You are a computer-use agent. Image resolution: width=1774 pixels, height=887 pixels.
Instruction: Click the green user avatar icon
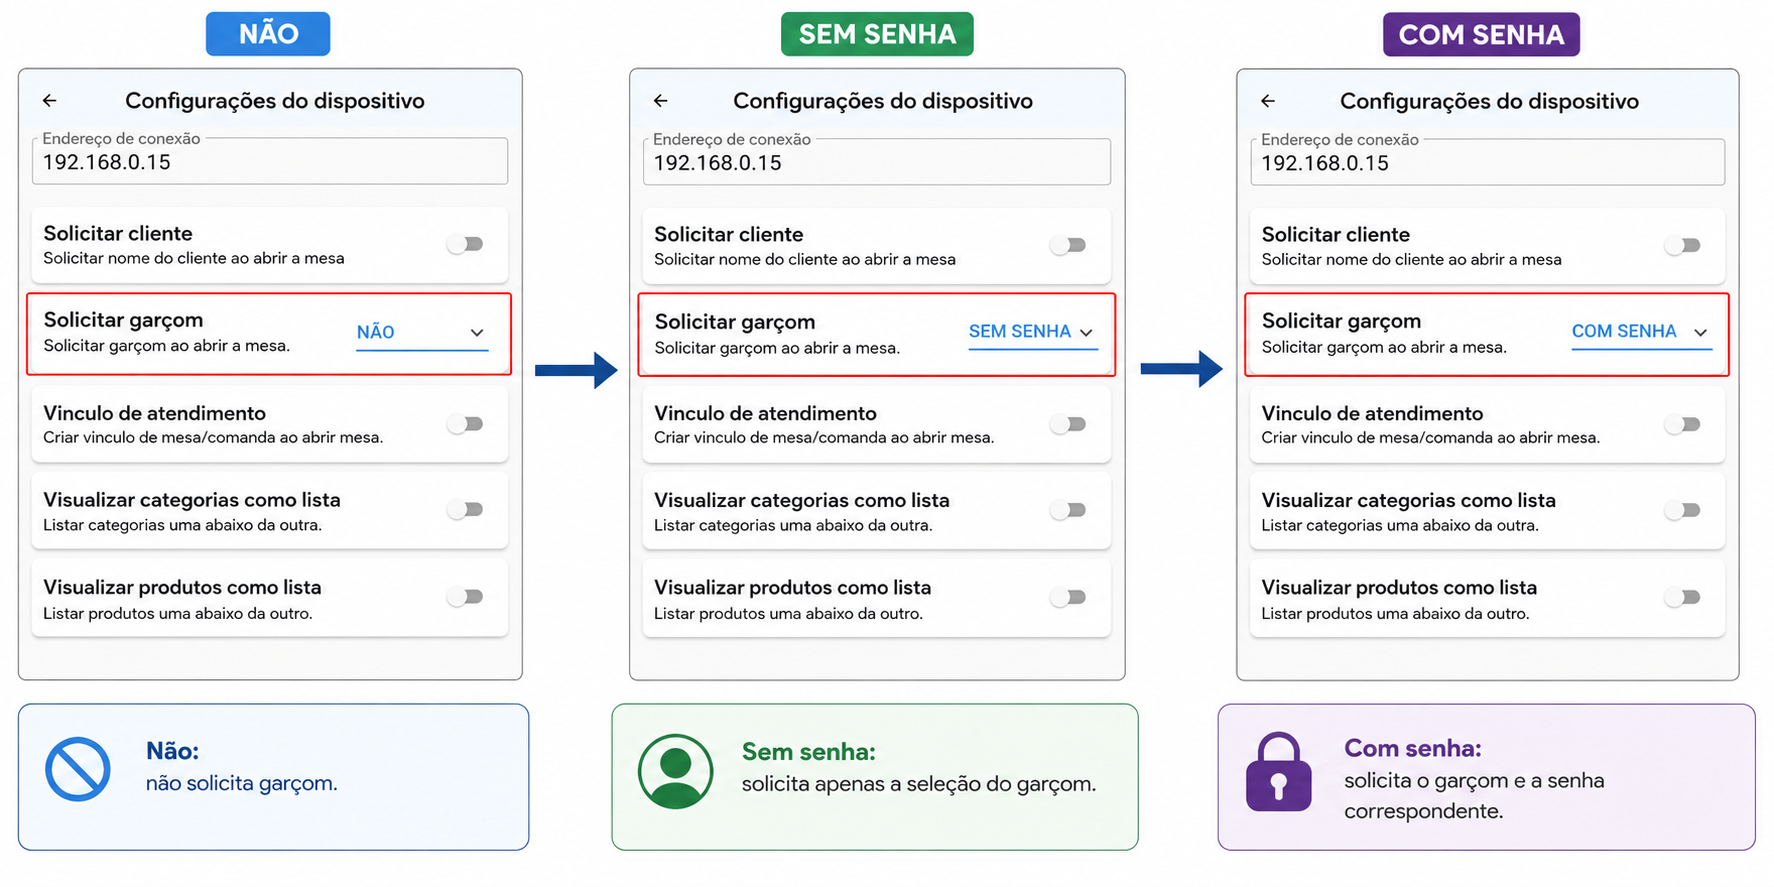click(x=676, y=771)
